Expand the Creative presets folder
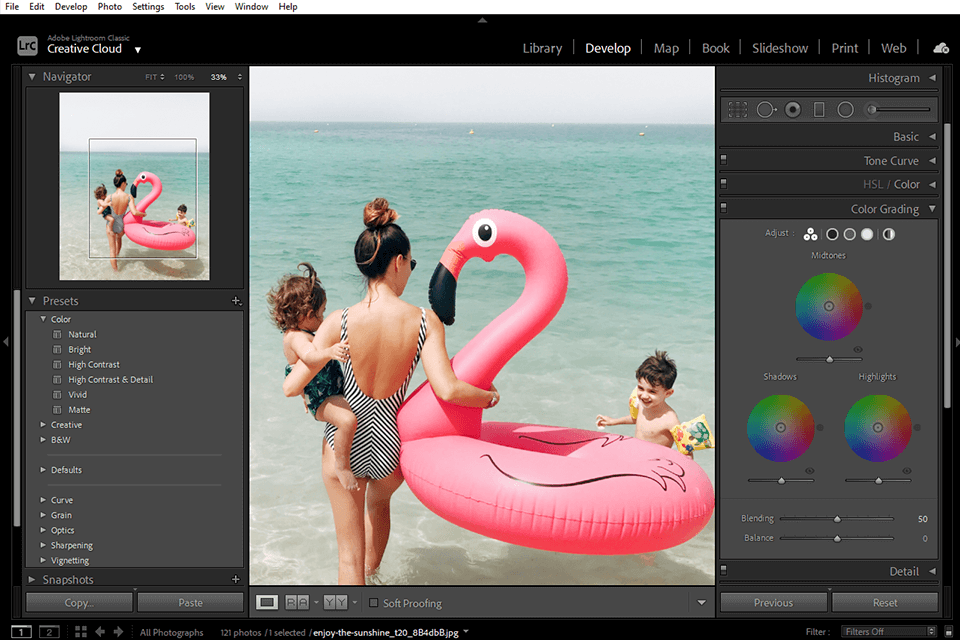 43,425
